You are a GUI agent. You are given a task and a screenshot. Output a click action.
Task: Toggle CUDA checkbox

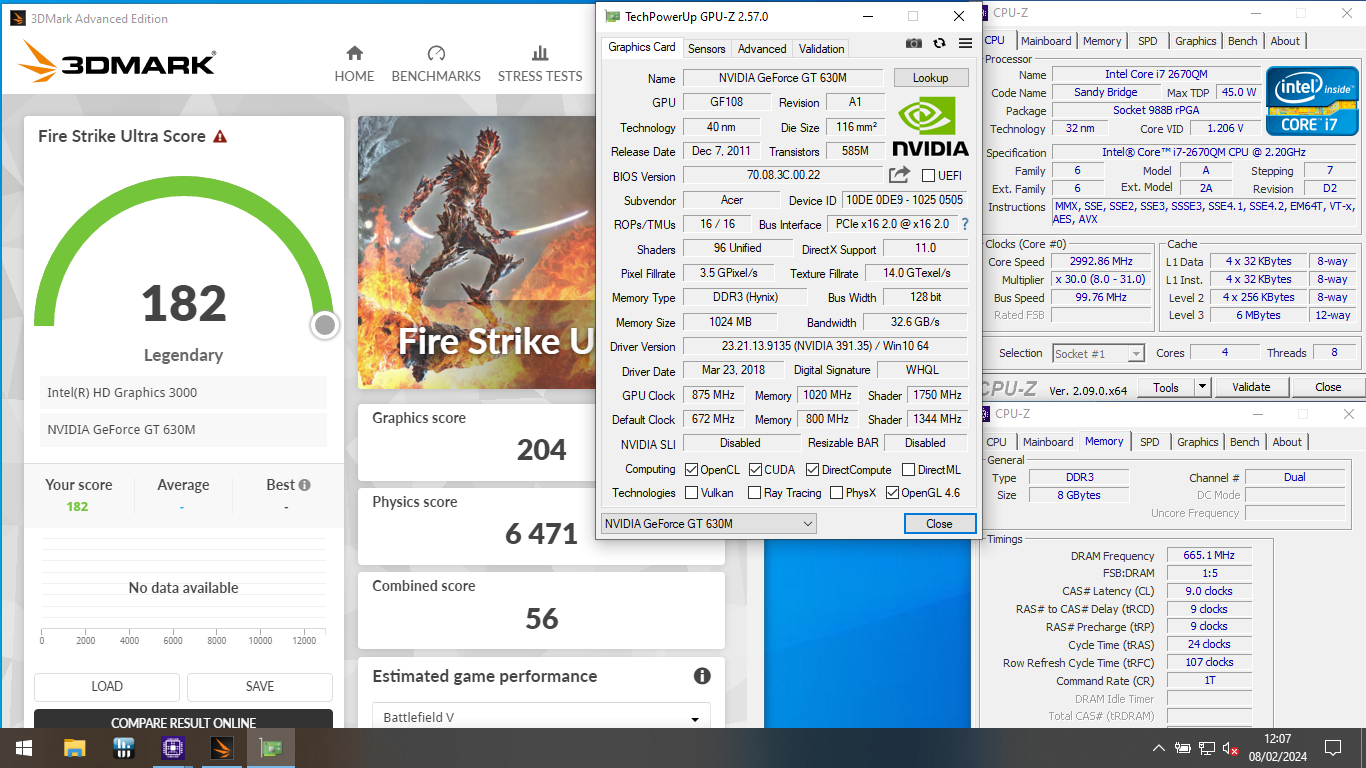(x=755, y=469)
